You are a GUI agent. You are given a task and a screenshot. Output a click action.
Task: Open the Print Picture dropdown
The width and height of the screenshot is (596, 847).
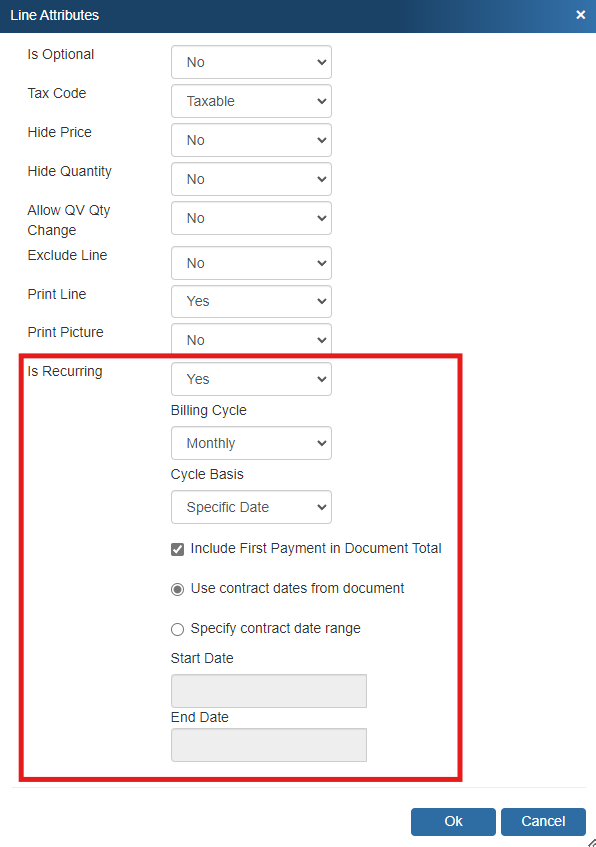coord(251,340)
